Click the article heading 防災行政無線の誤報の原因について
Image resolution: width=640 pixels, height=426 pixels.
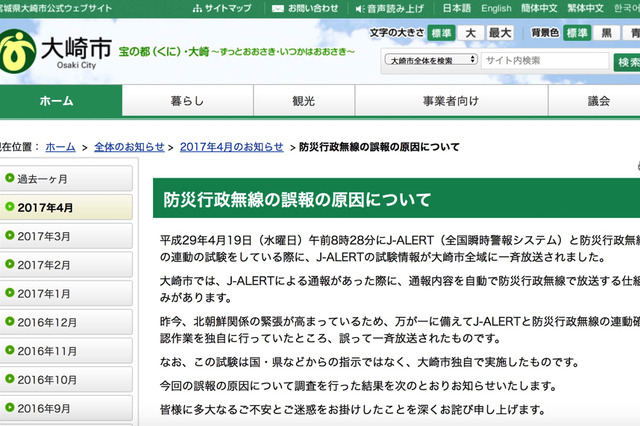[x=297, y=200]
